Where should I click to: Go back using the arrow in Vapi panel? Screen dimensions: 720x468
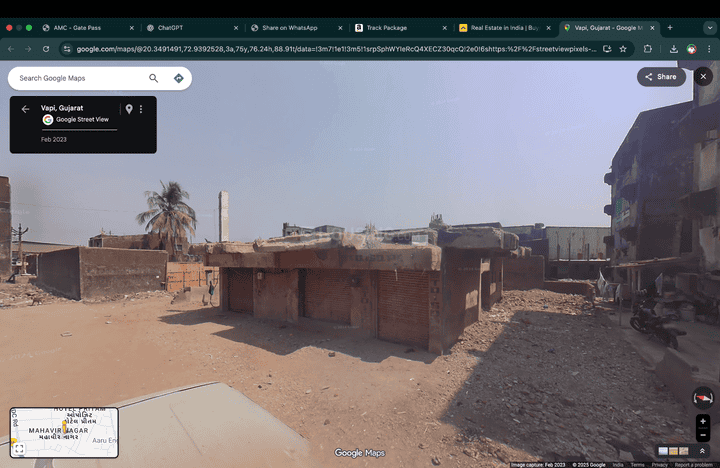click(x=25, y=109)
